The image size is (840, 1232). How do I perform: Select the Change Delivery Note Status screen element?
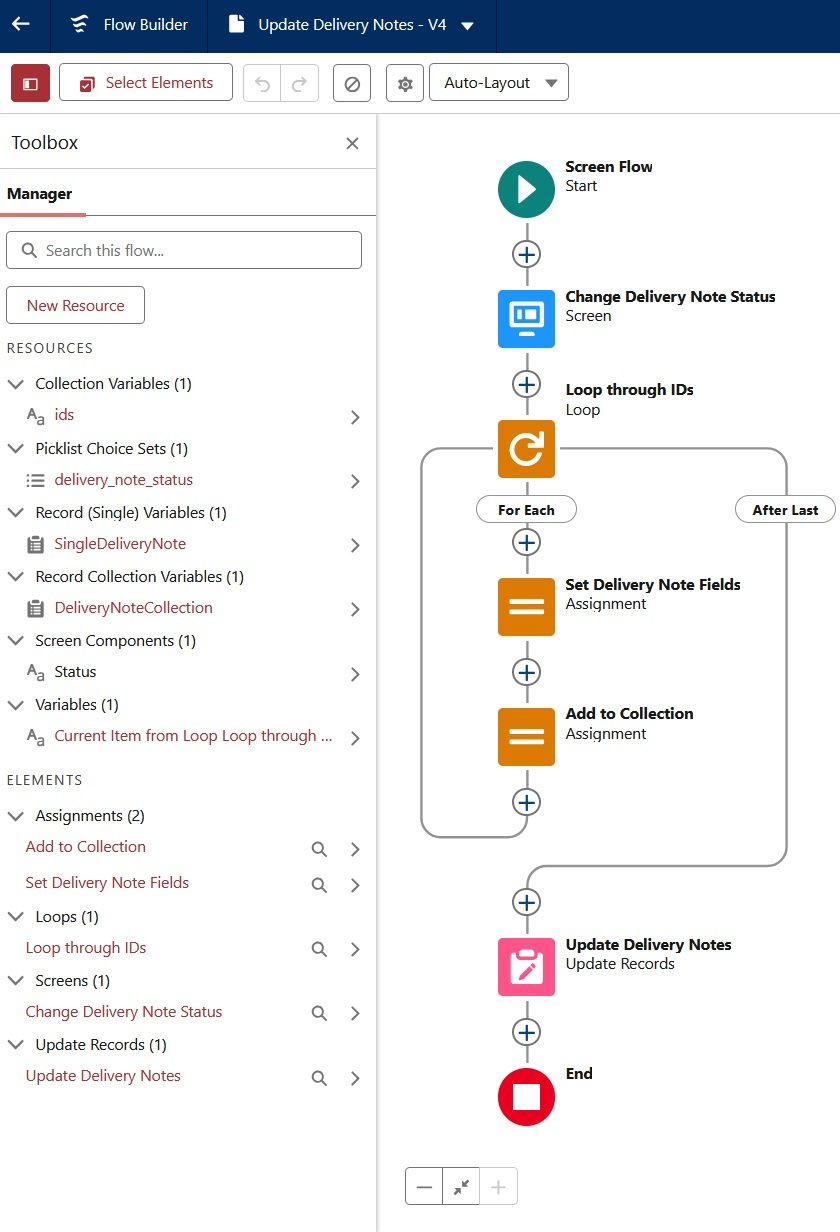[526, 319]
